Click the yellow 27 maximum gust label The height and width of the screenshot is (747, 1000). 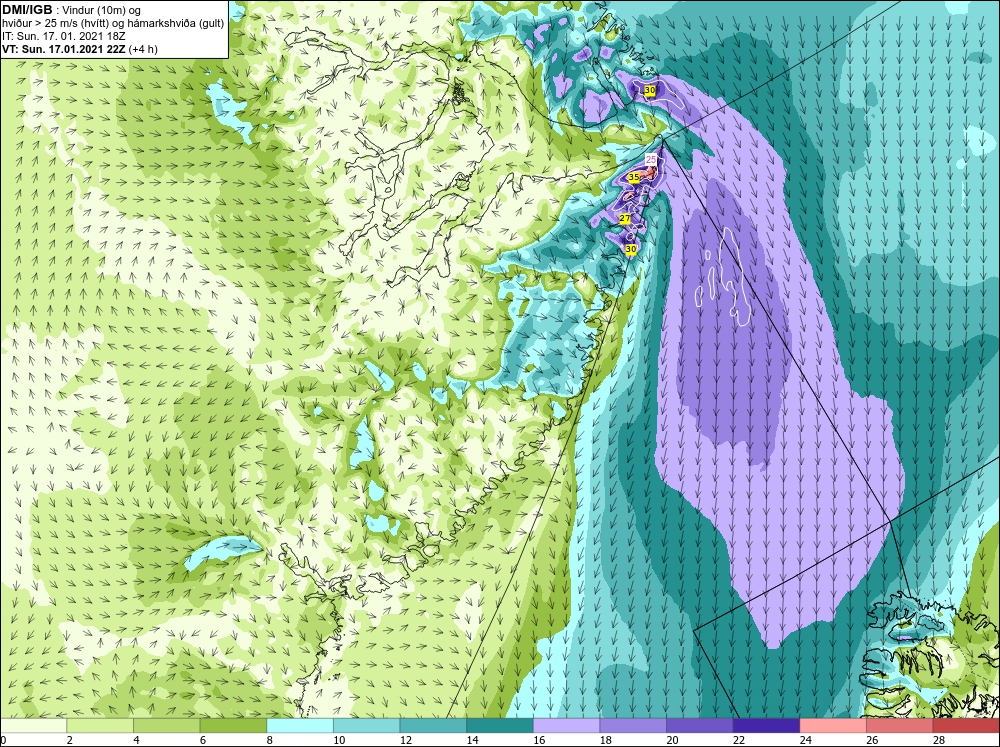[625, 219]
